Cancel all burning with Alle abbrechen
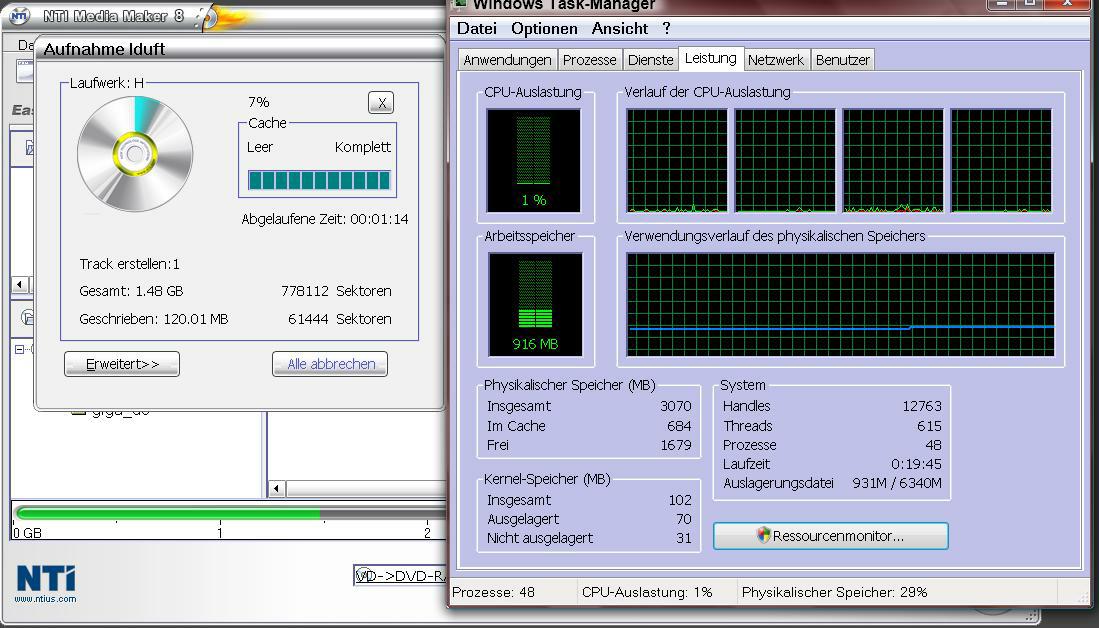 [330, 364]
